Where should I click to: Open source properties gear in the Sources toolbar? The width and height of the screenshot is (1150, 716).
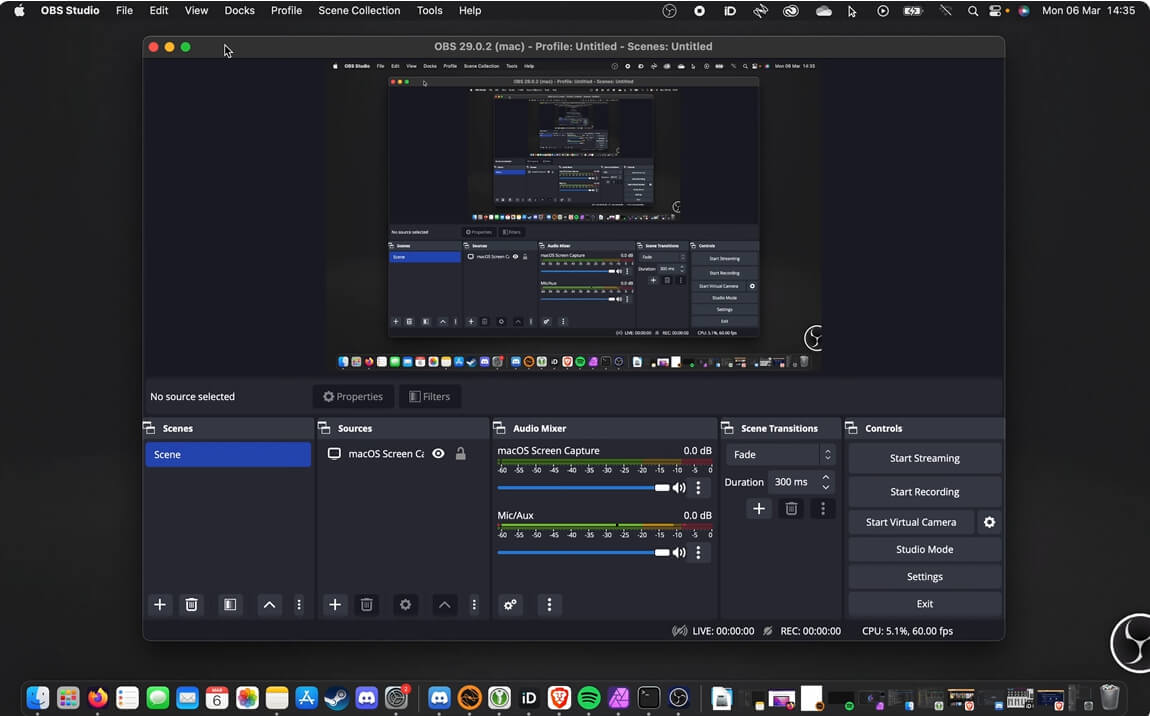[x=405, y=604]
